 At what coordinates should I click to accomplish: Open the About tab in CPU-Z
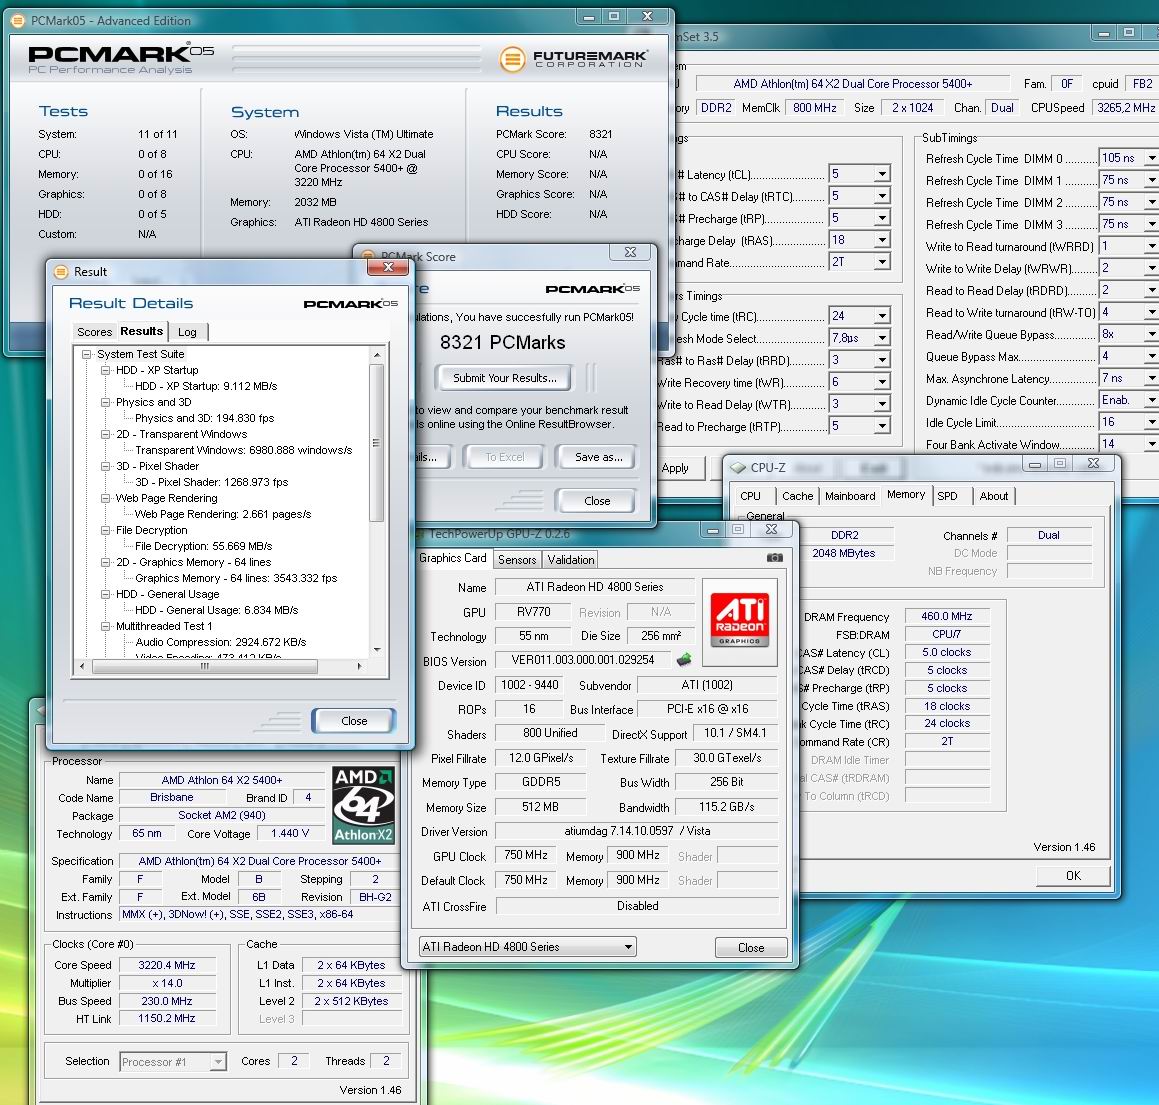(993, 496)
